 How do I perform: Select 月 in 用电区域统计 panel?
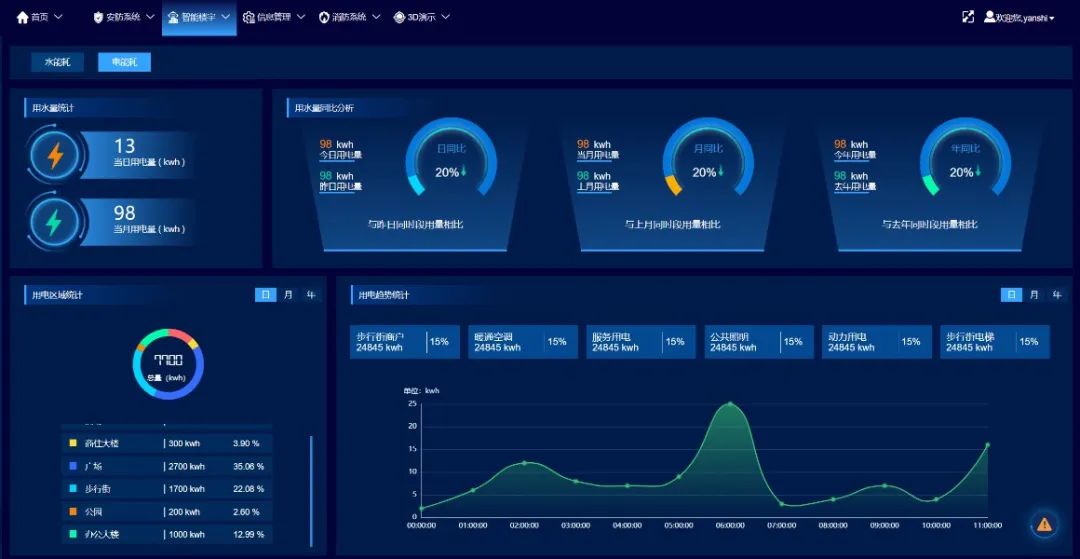(288, 295)
